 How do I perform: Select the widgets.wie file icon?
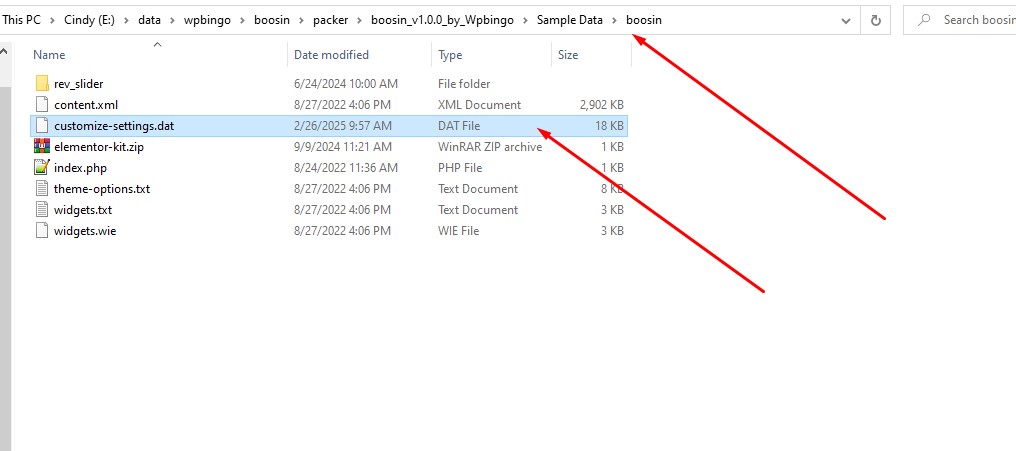pos(42,231)
